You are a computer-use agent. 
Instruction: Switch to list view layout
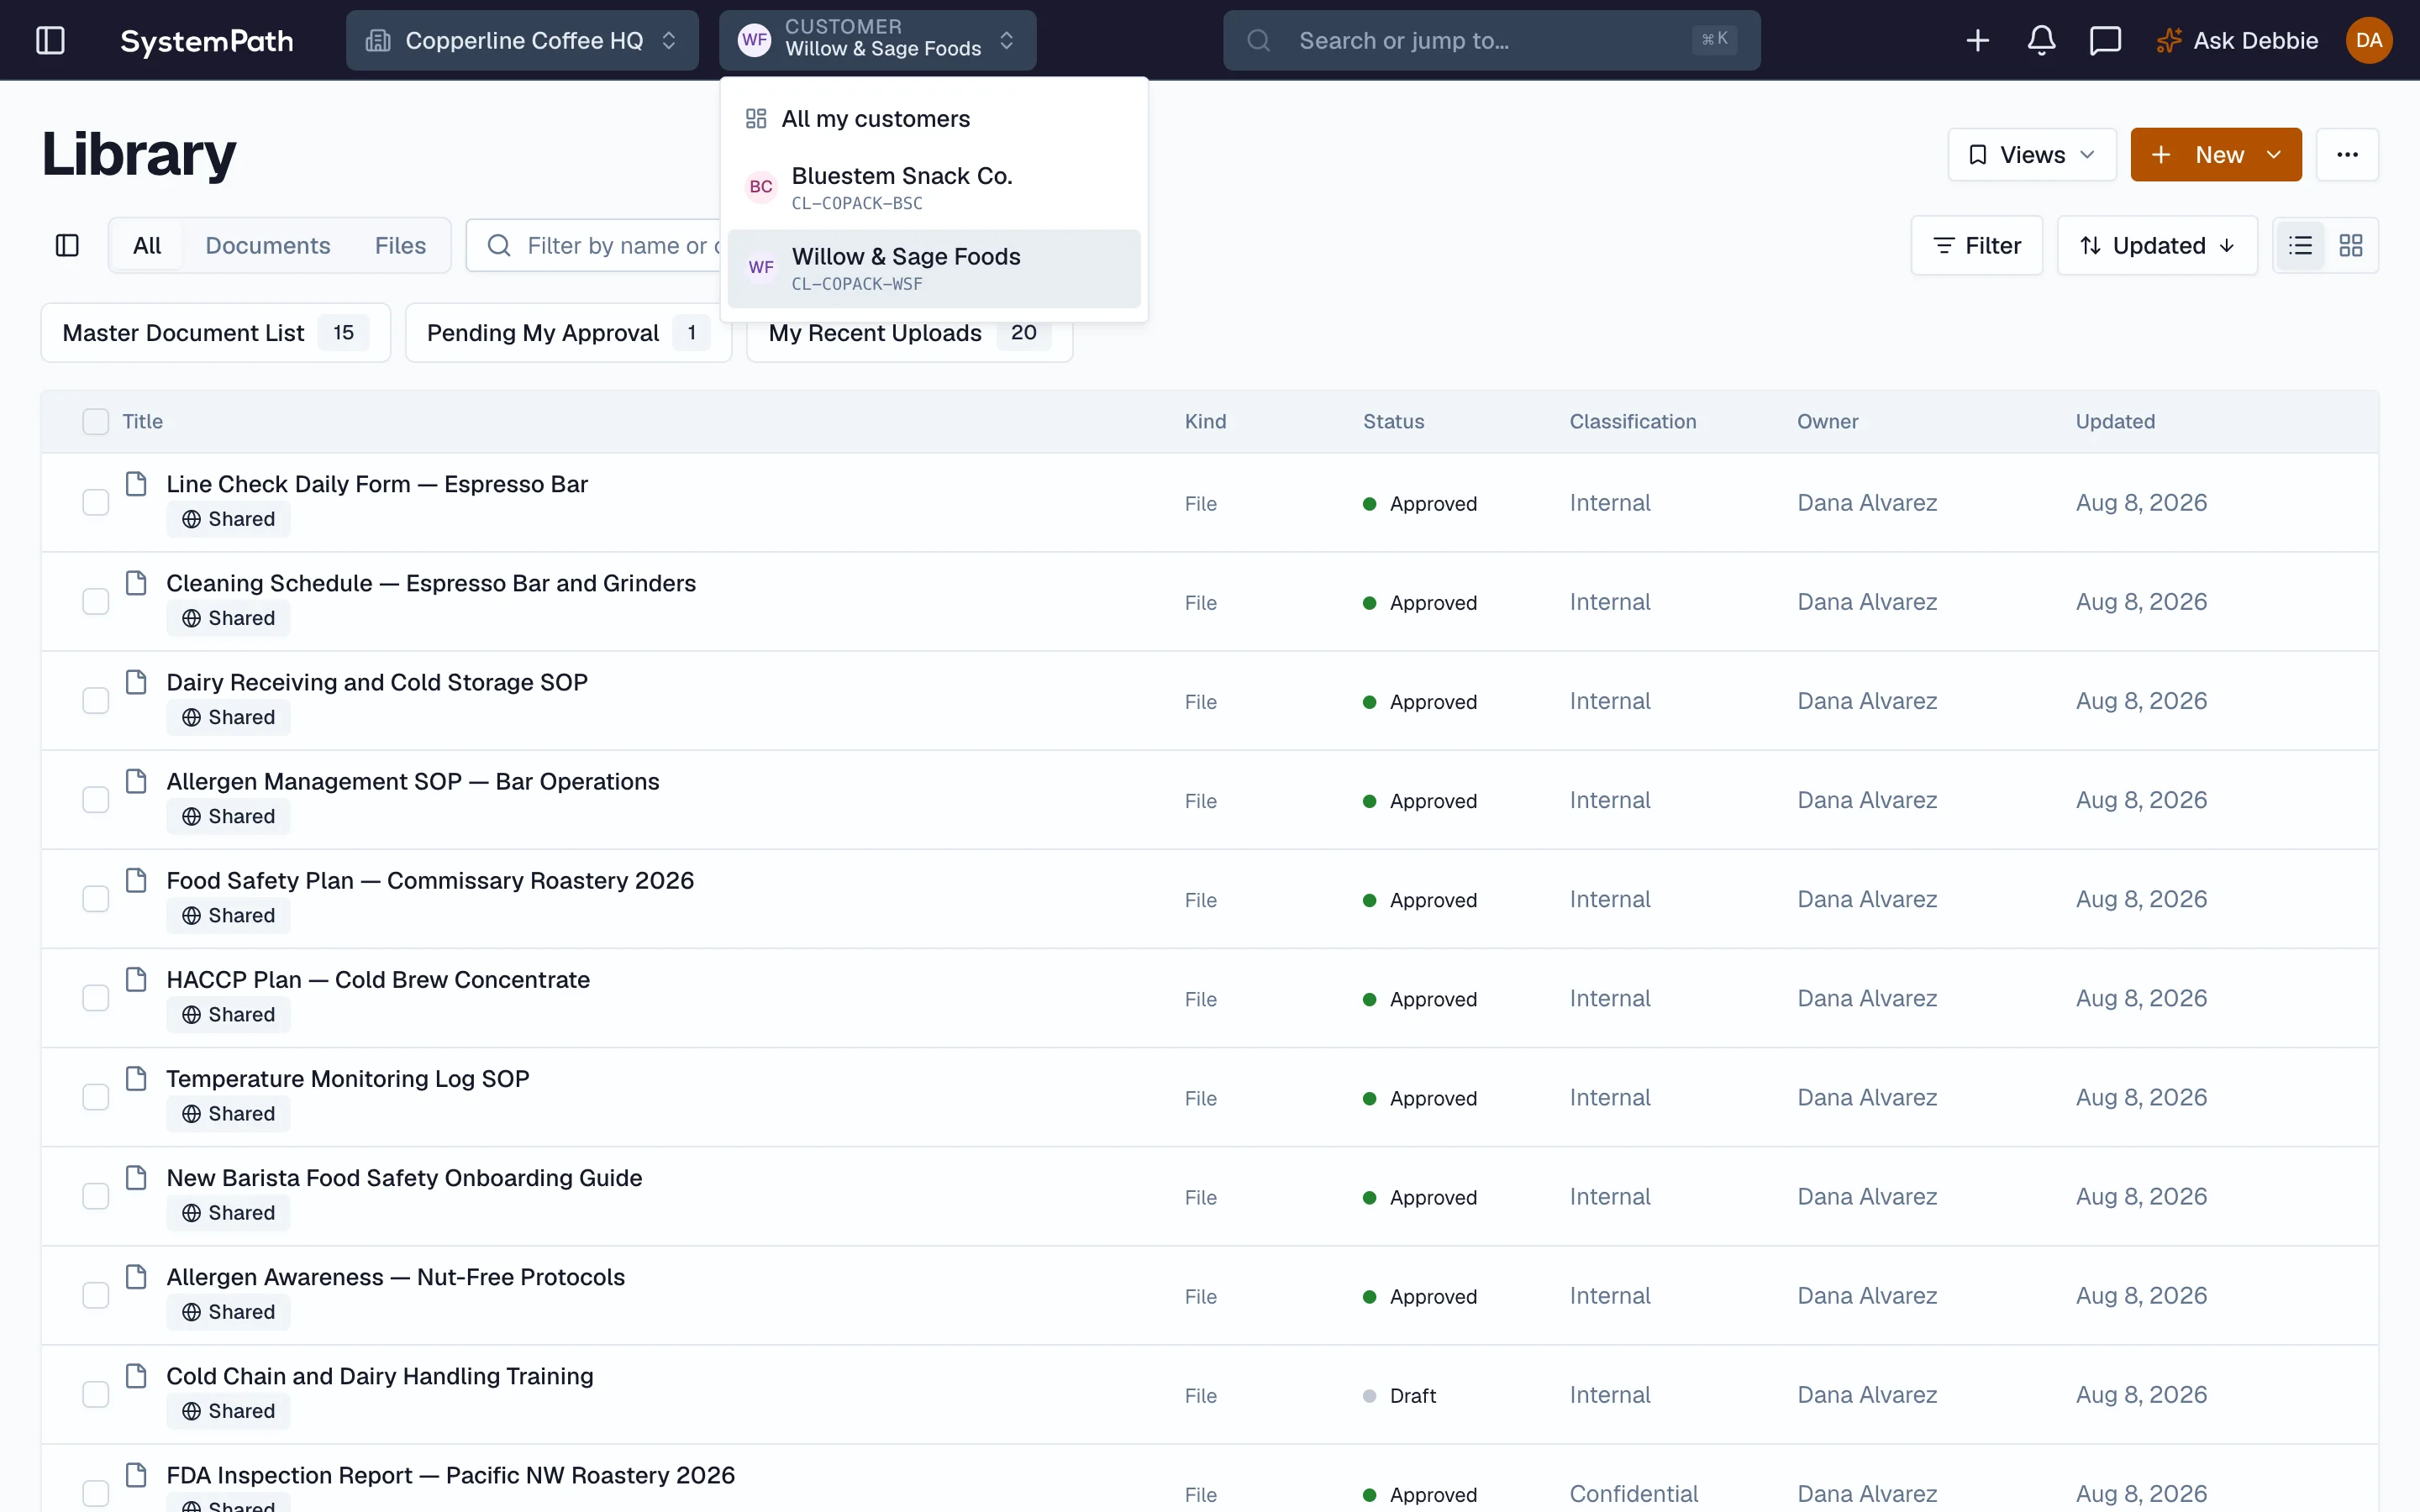[x=2300, y=245]
